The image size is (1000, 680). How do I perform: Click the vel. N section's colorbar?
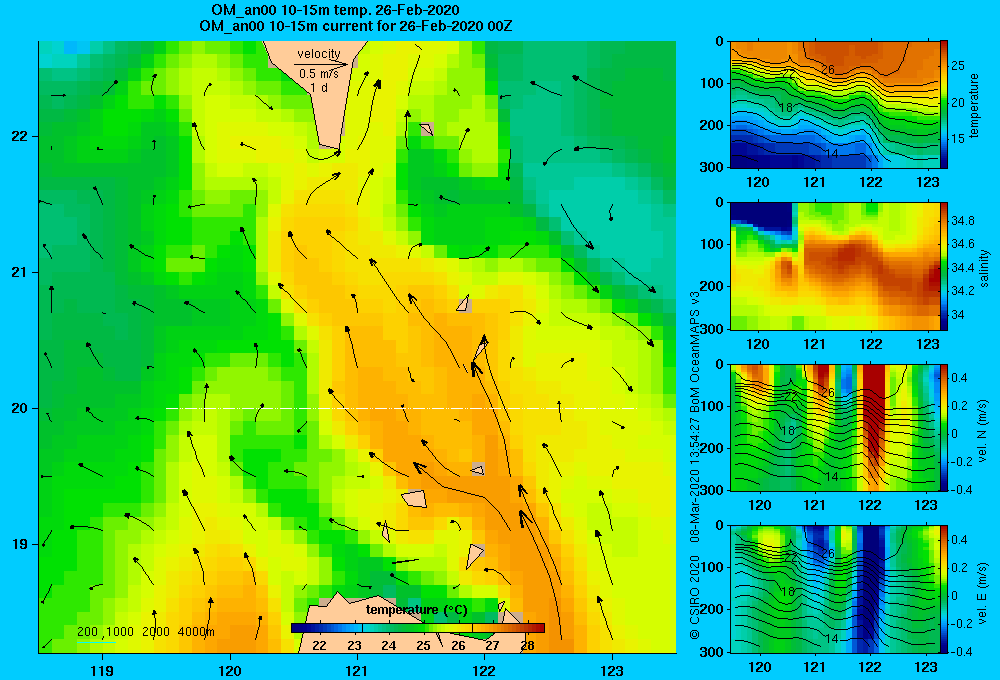[944, 428]
